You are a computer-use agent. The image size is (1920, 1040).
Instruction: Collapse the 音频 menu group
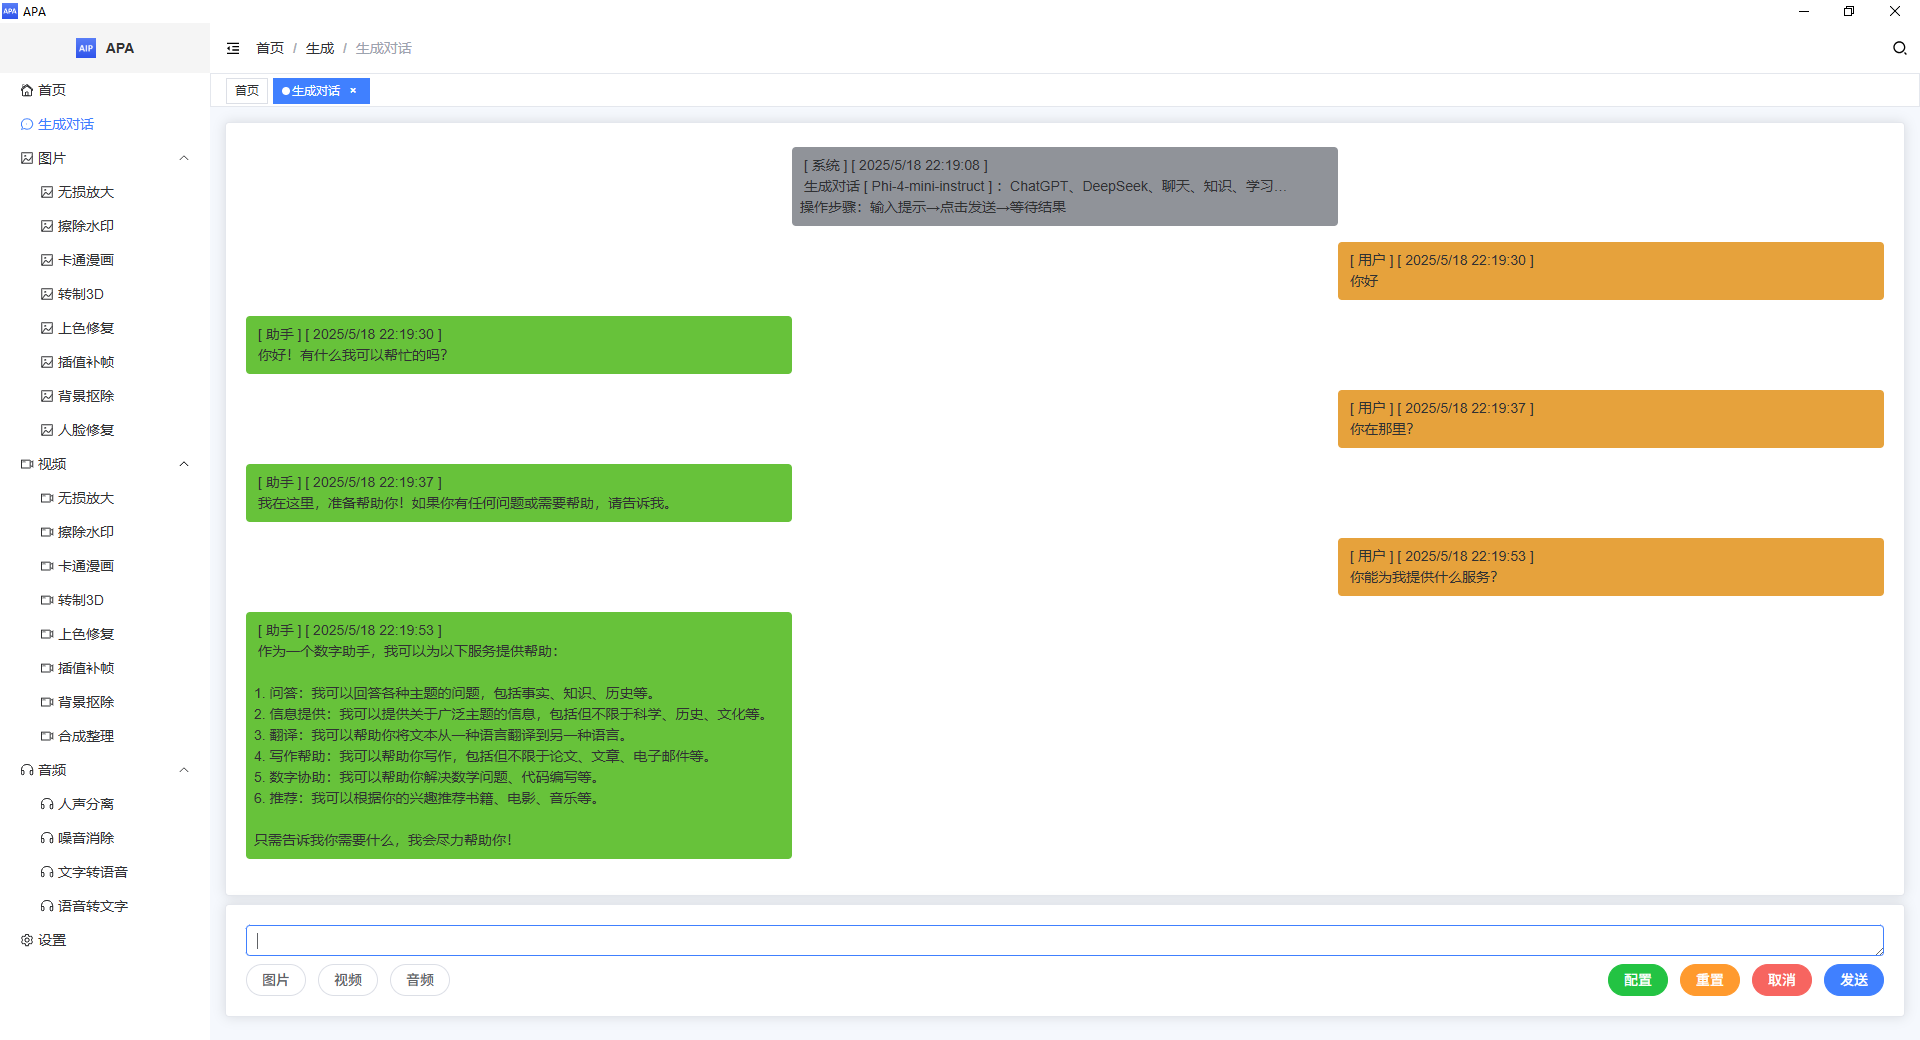tap(105, 770)
